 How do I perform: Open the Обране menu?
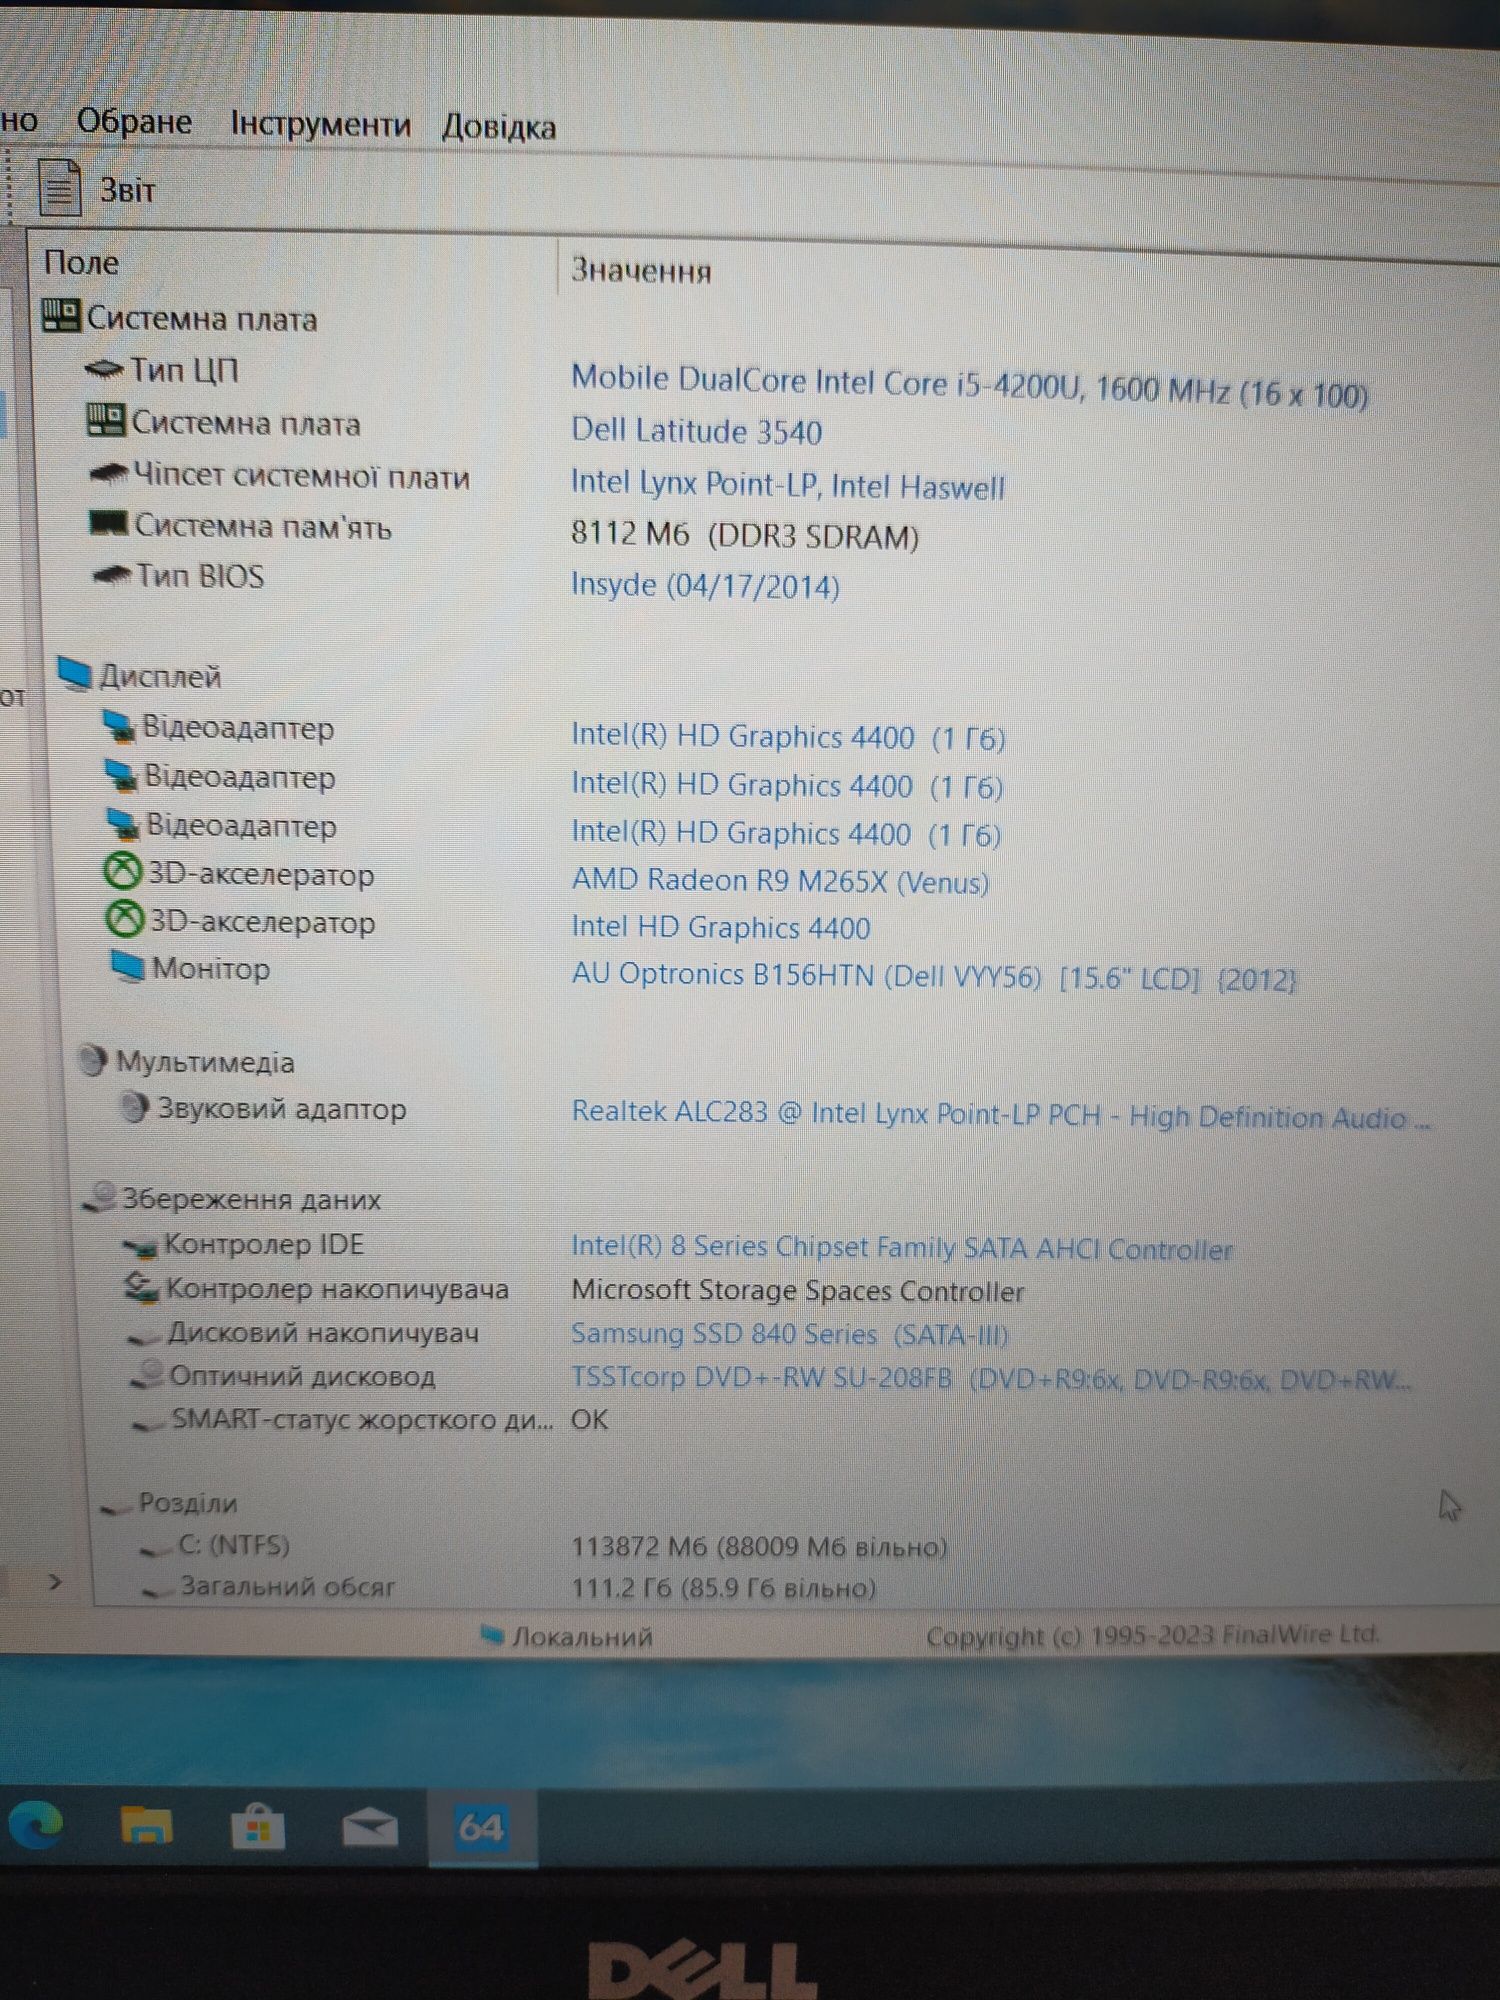click(134, 121)
